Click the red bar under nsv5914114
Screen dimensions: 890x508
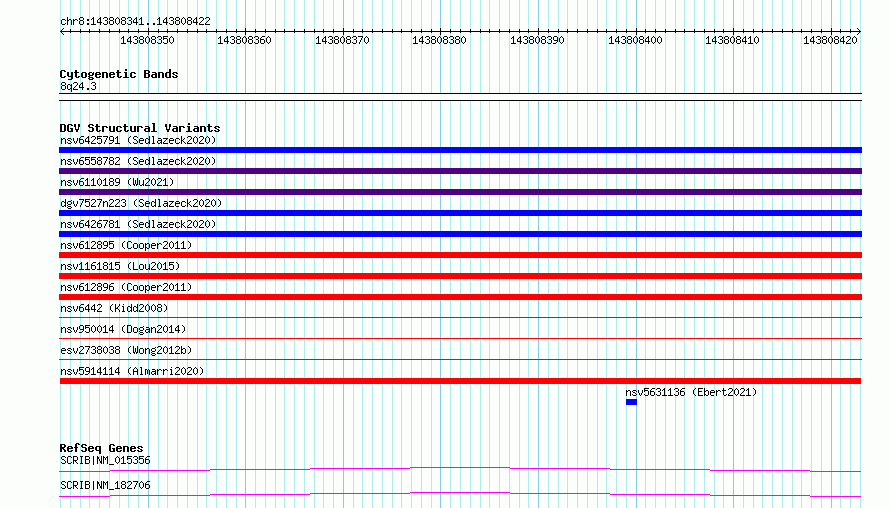pyautogui.click(x=460, y=381)
